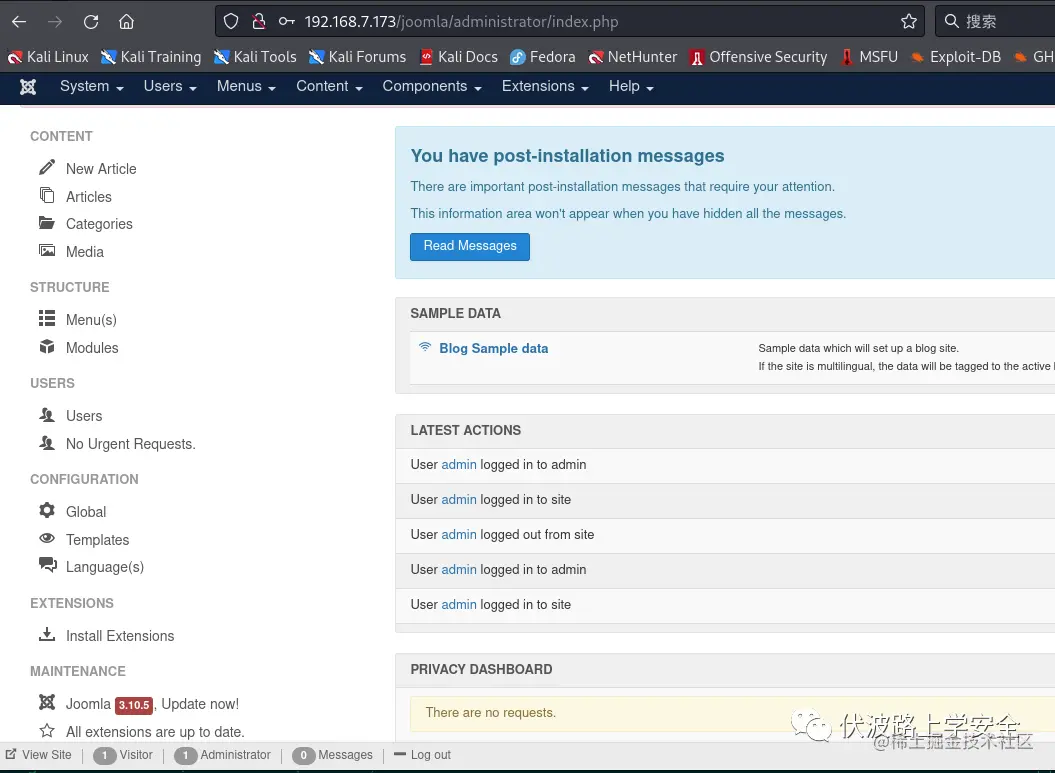Click the browser back arrow
The image size is (1055, 773).
[x=19, y=22]
